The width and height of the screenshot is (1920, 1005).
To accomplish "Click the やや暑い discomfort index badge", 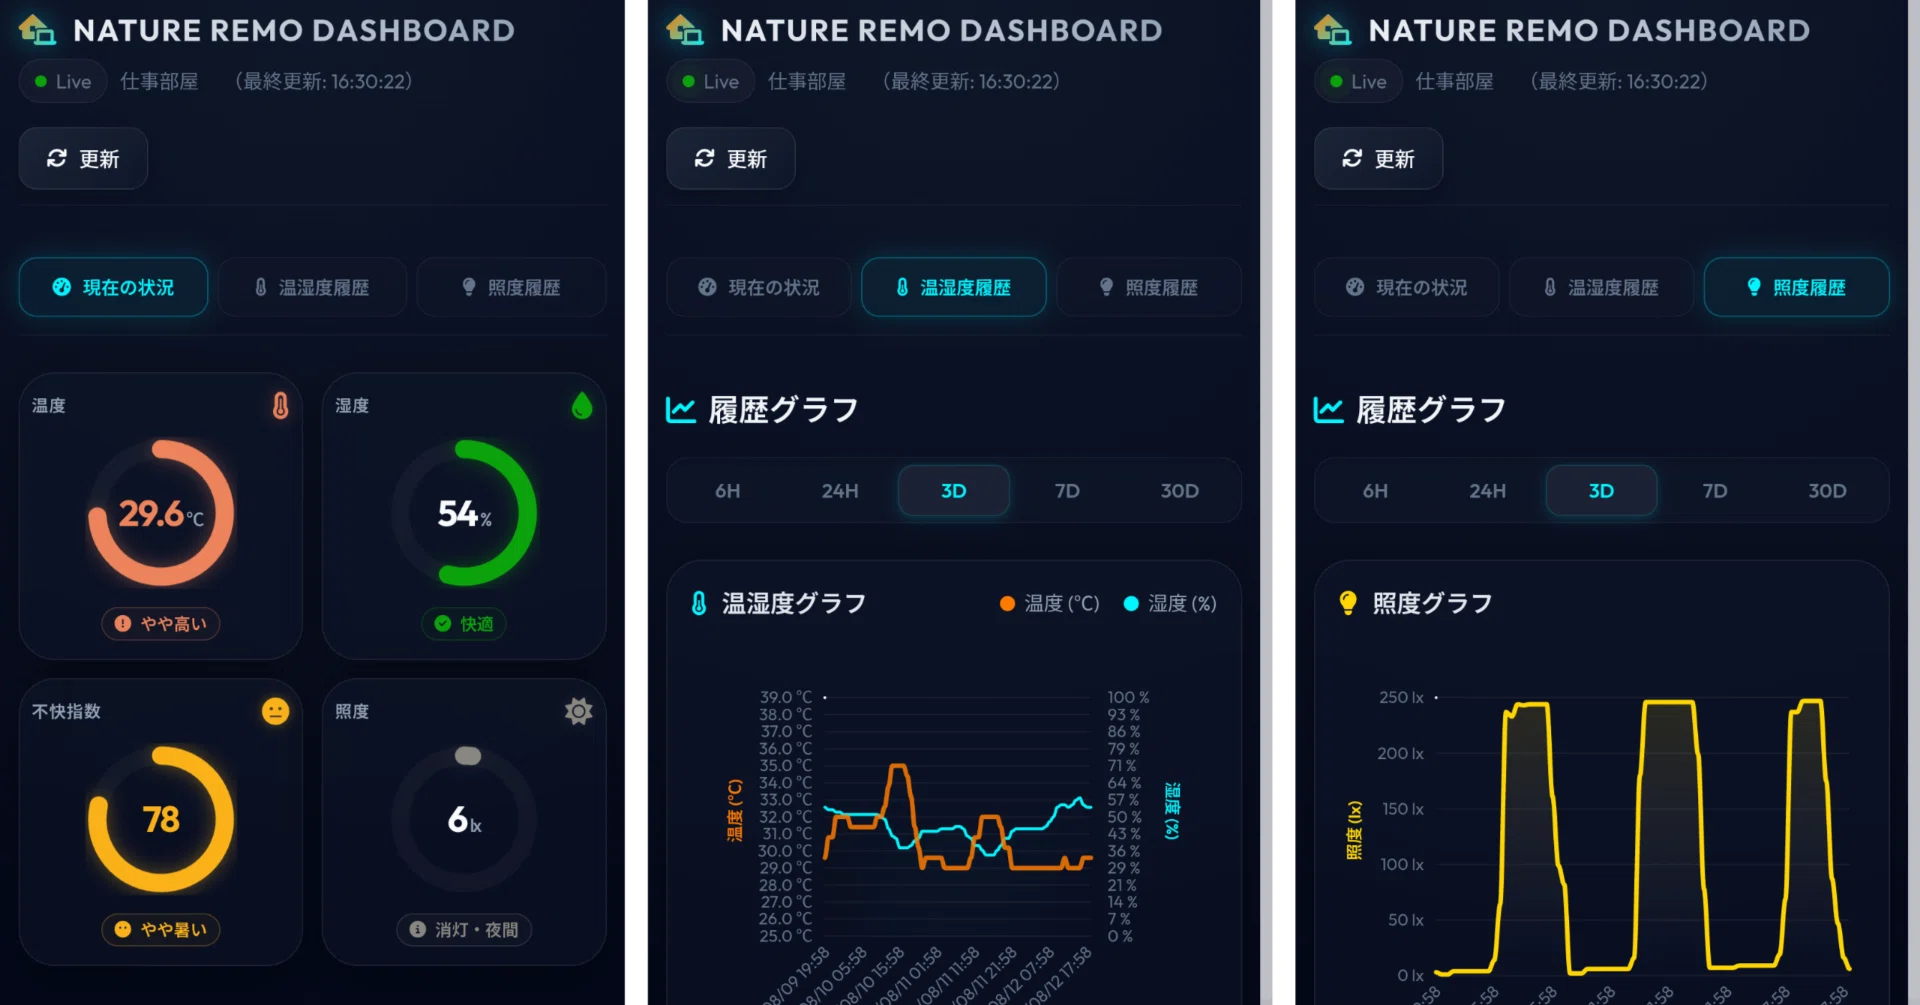I will (161, 929).
